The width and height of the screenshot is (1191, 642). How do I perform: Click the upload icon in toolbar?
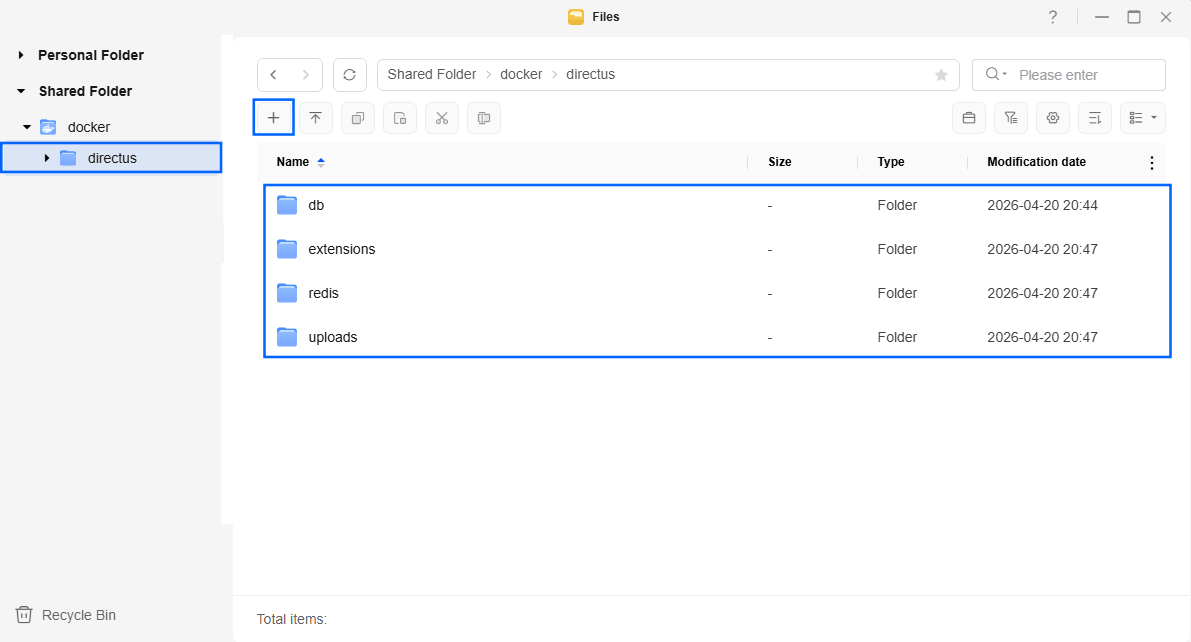click(316, 118)
